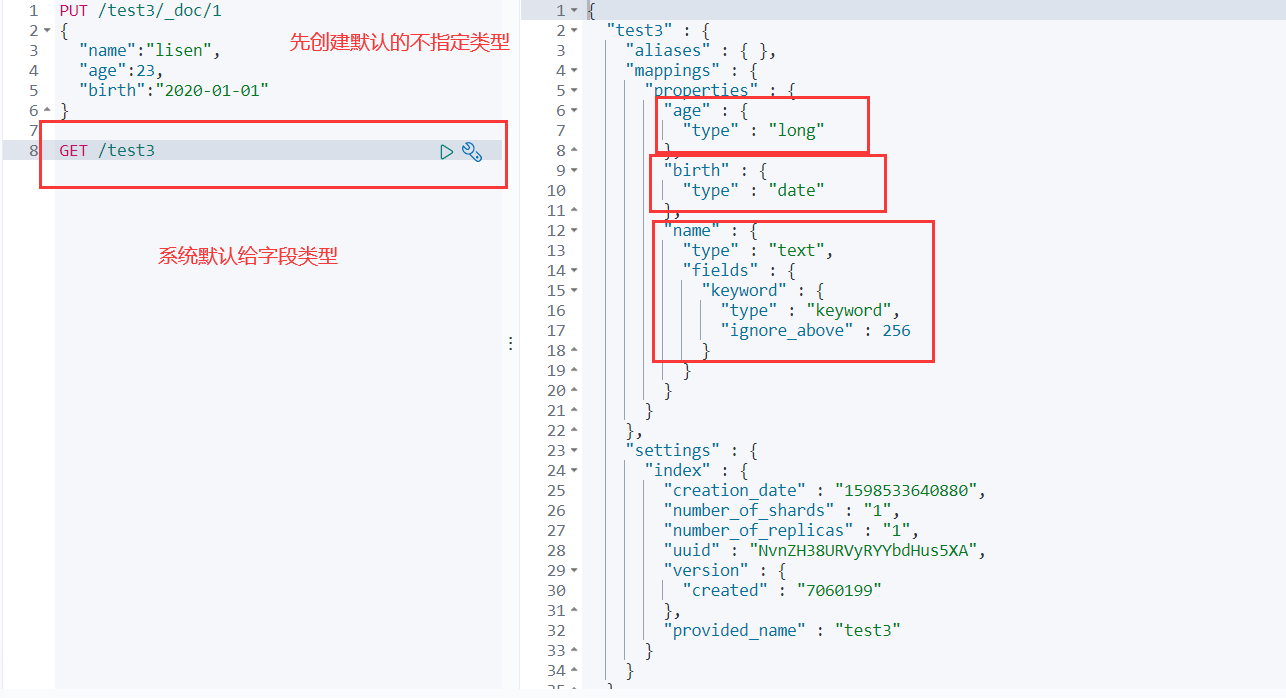
Task: Click the "age":23 line in the request
Action: 121,71
